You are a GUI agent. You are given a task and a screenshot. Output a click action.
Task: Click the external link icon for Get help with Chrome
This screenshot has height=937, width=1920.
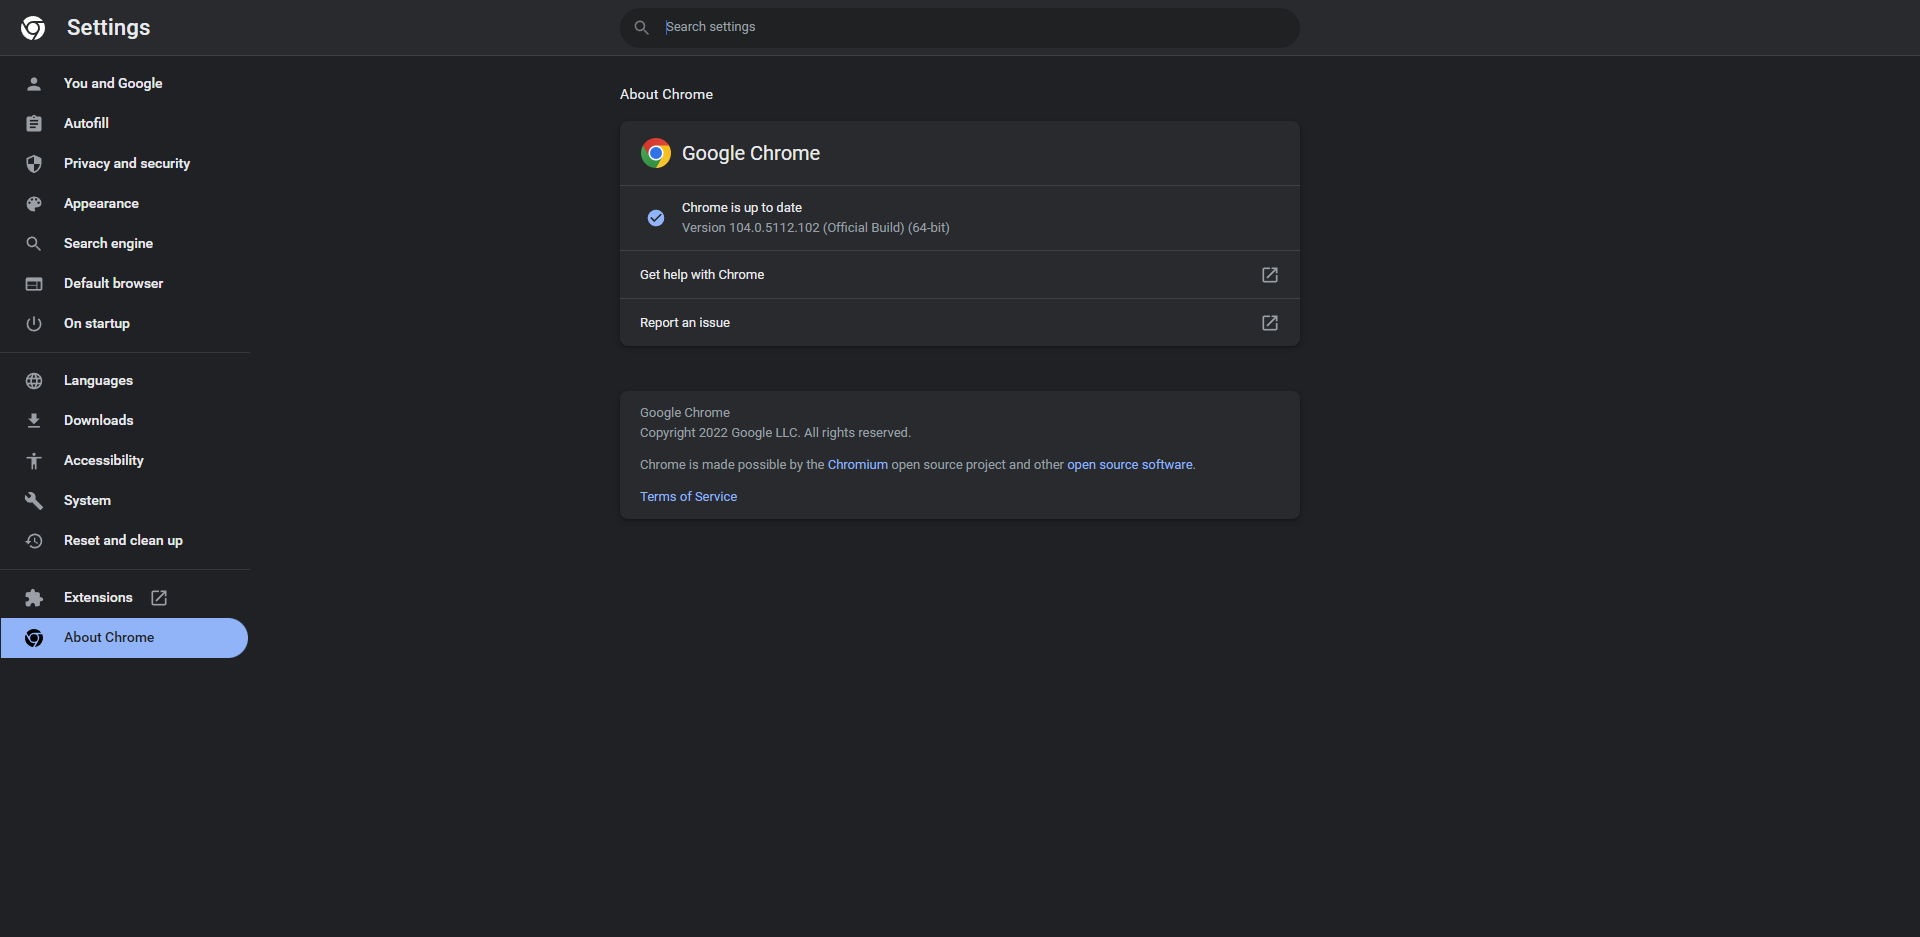(x=1270, y=275)
